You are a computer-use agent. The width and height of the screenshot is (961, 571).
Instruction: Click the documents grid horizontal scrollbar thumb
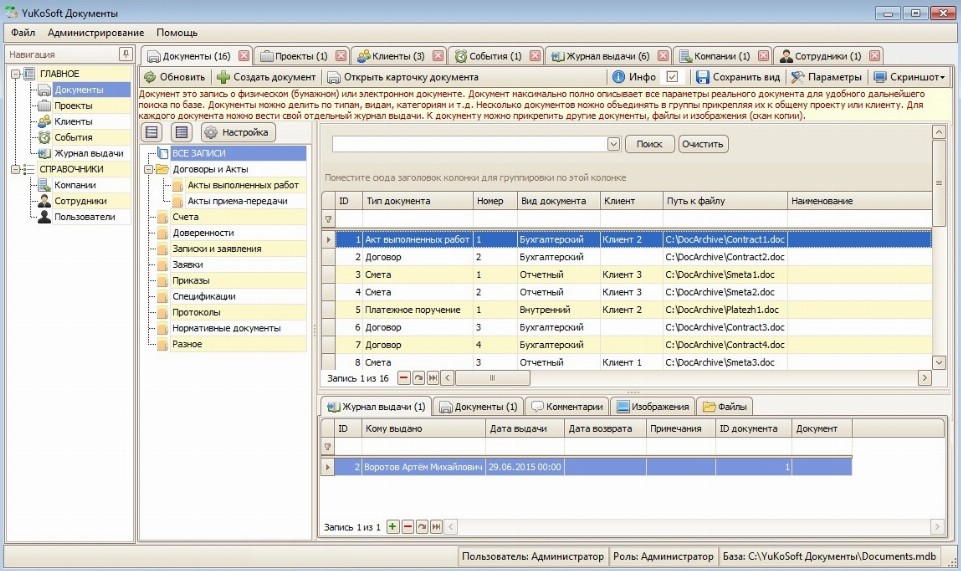pyautogui.click(x=489, y=379)
